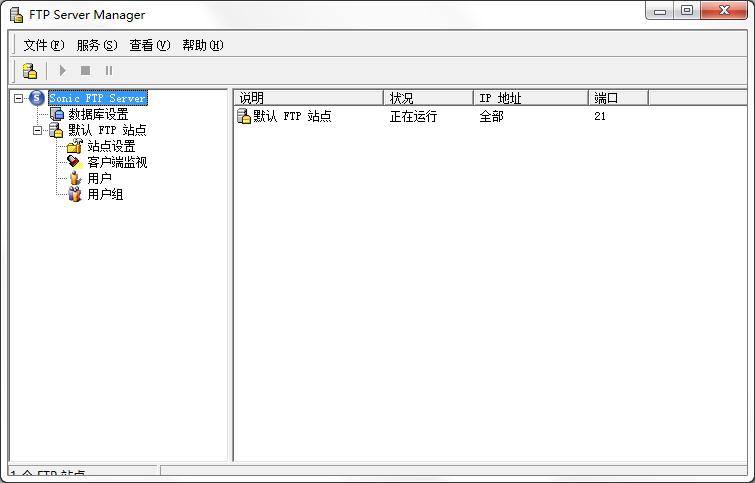This screenshot has height=483, width=755.
Task: Open the 服务(S) menu
Action: pos(96,45)
